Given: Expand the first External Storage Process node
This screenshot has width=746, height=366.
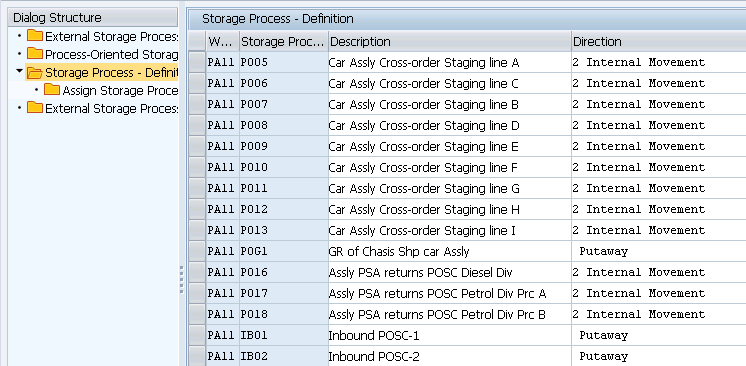Looking at the screenshot, I should [19, 36].
